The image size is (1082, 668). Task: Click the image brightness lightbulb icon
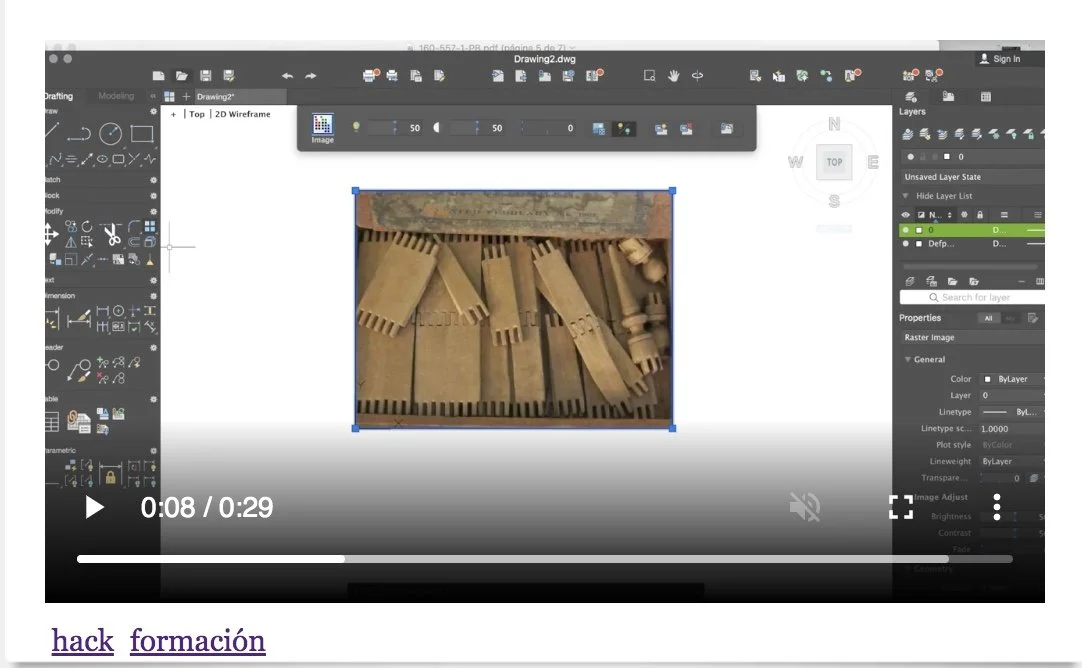coord(356,127)
